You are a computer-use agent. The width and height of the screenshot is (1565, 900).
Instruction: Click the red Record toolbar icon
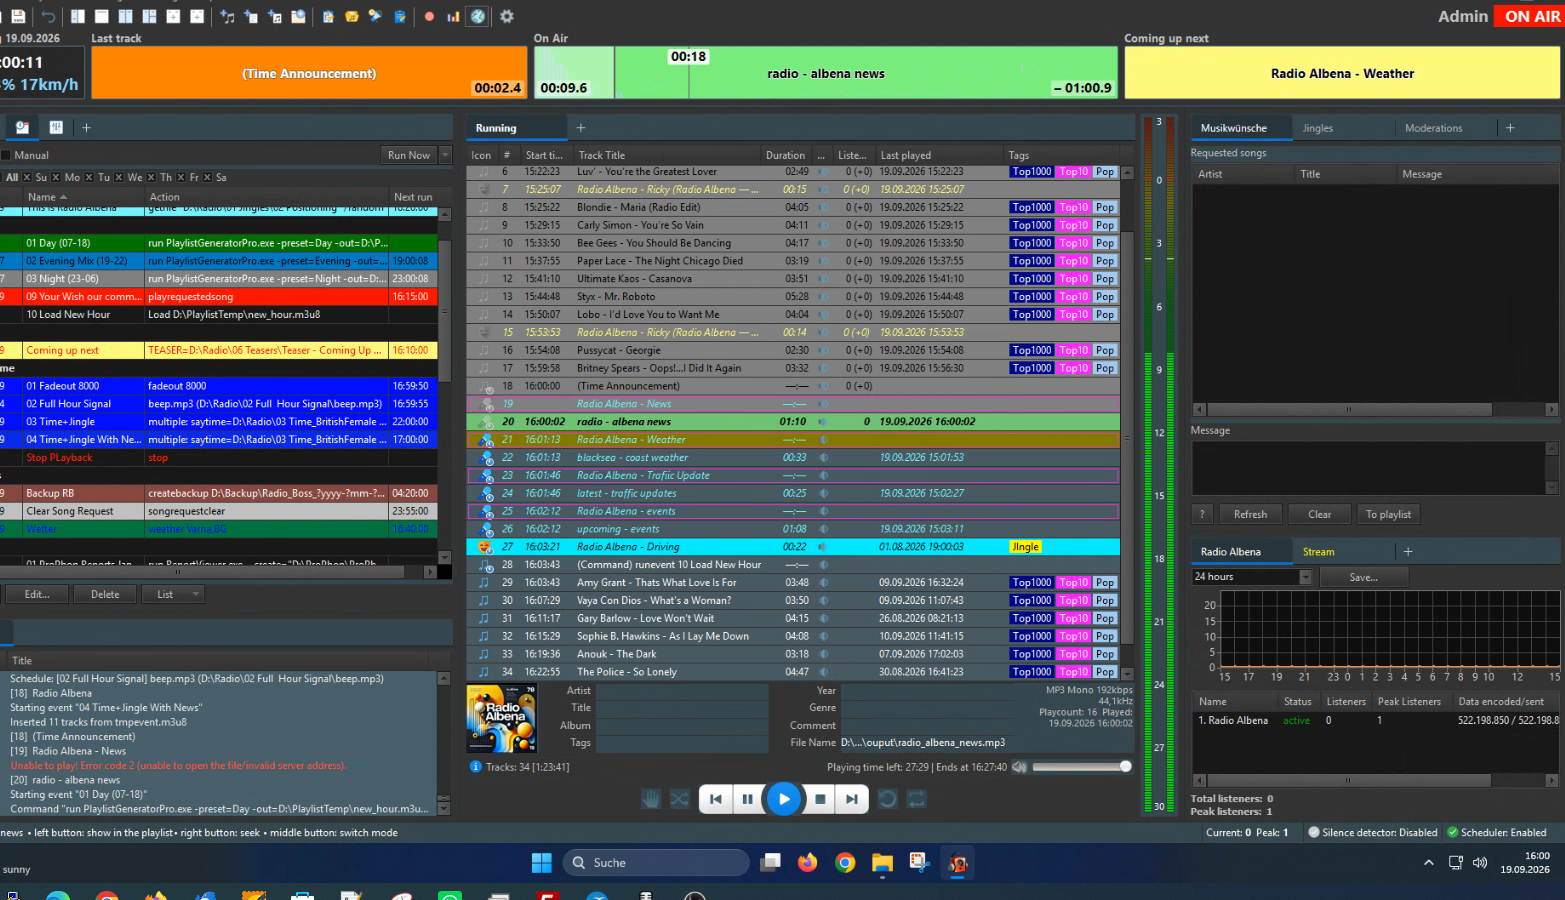click(429, 16)
